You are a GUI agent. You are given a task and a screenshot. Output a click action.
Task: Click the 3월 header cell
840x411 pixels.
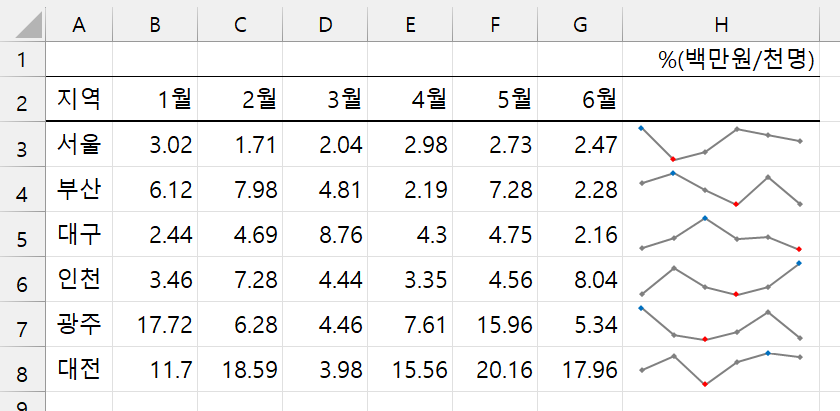325,100
